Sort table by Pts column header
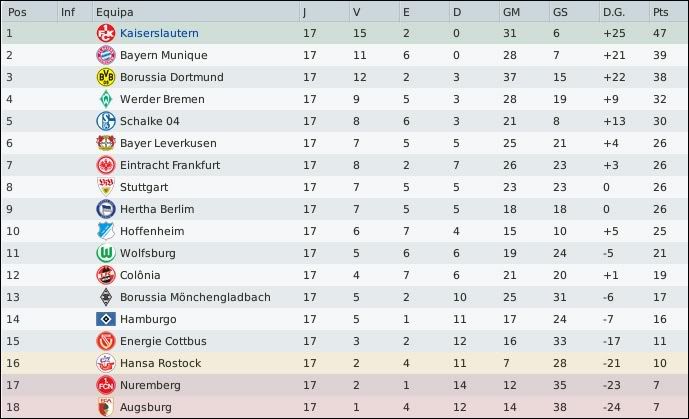The width and height of the screenshot is (689, 419). pos(660,11)
